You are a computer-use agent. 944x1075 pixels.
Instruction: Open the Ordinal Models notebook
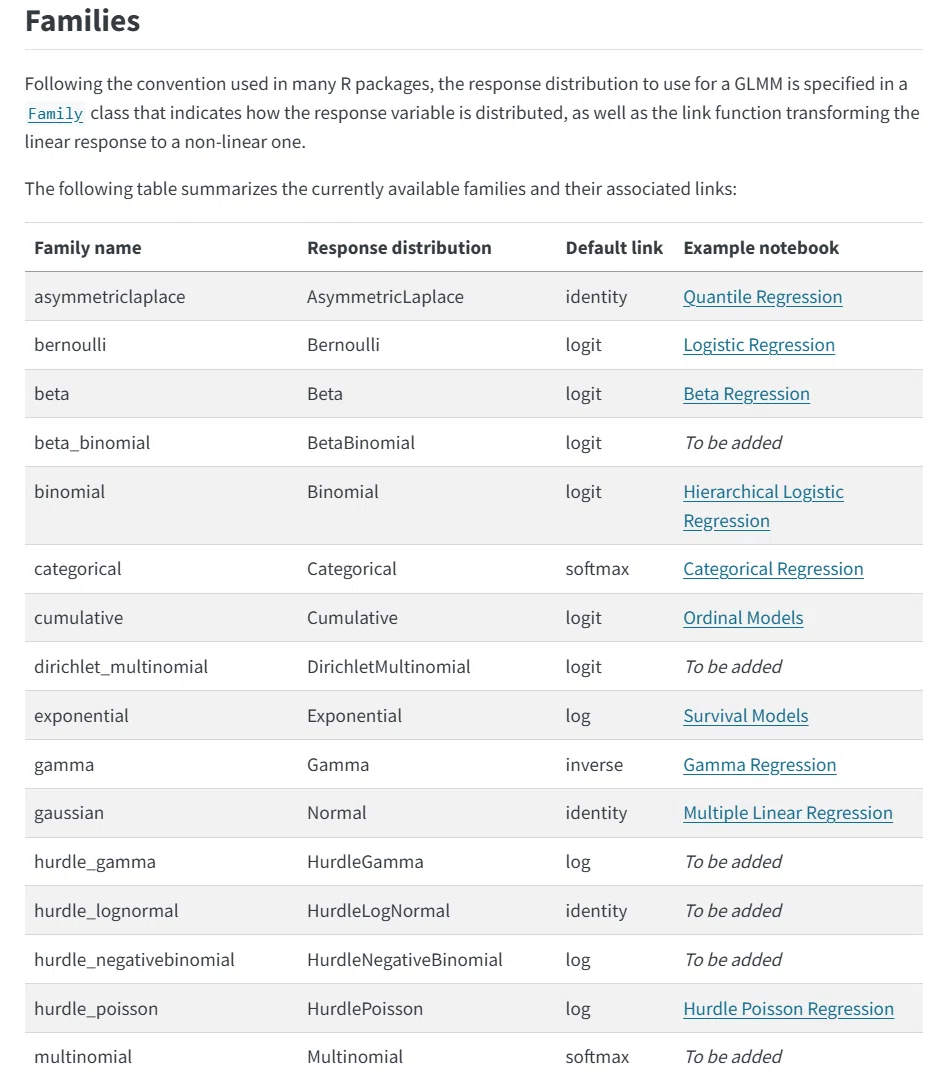pyautogui.click(x=743, y=618)
